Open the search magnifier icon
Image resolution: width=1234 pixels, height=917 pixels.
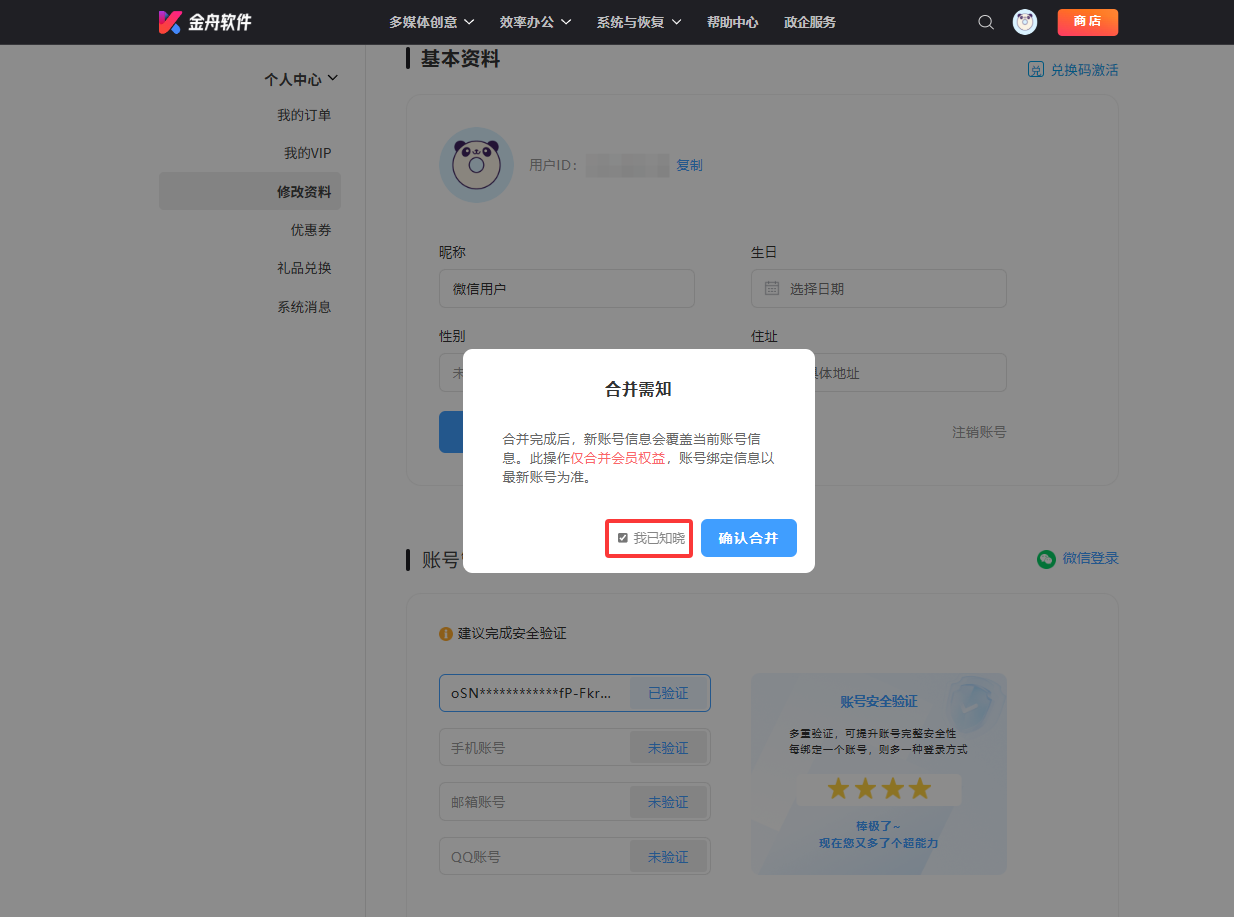pos(986,22)
